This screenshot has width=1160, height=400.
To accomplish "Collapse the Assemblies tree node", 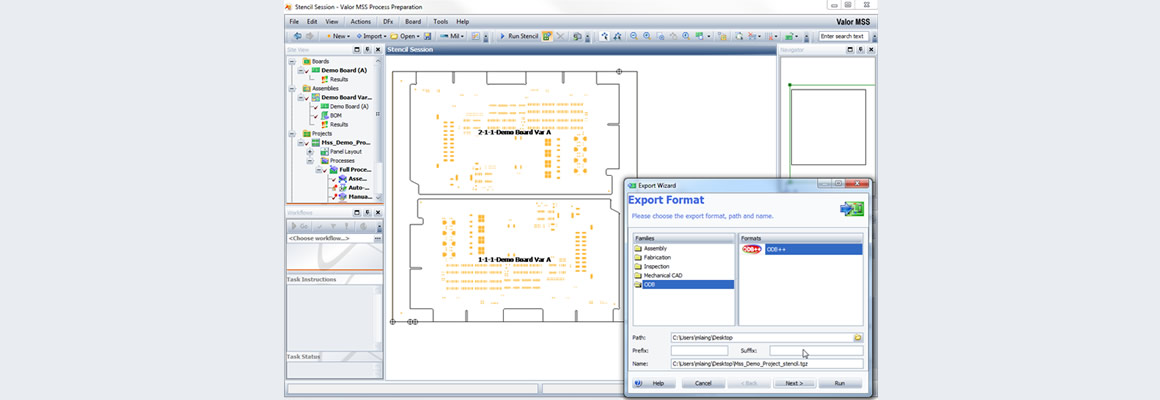I will pos(293,88).
